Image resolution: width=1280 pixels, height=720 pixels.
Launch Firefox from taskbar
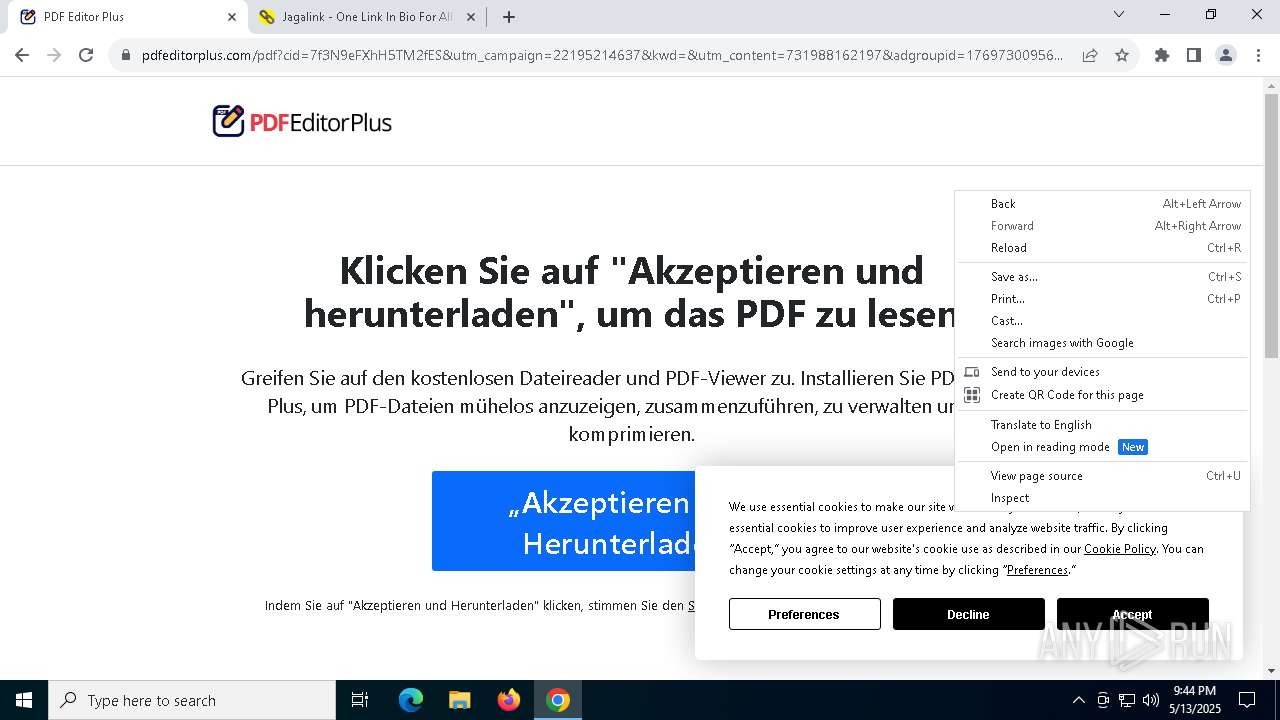click(509, 700)
